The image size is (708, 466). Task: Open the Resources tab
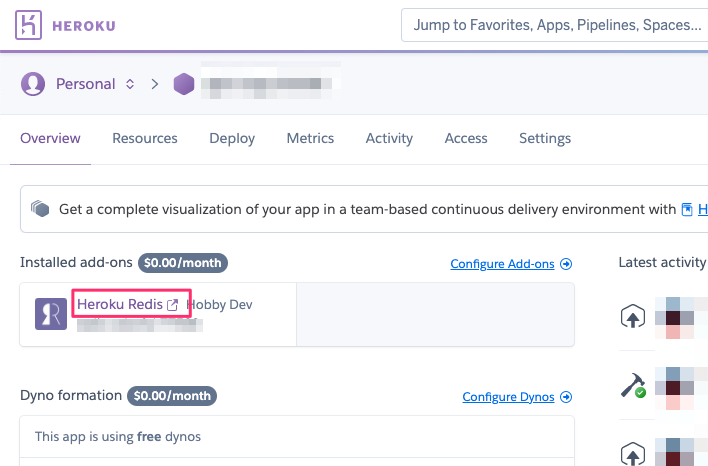pyautogui.click(x=144, y=138)
